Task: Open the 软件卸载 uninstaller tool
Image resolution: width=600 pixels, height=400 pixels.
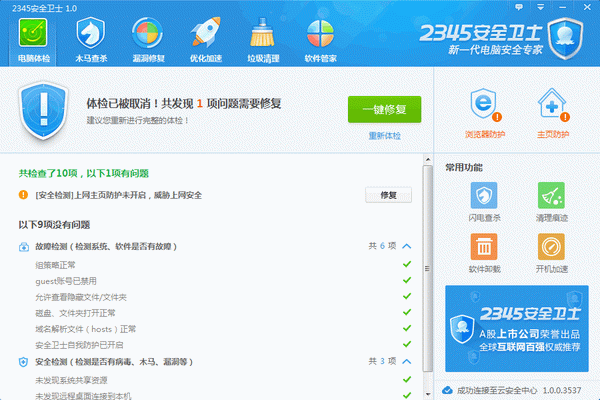Action: [x=484, y=252]
